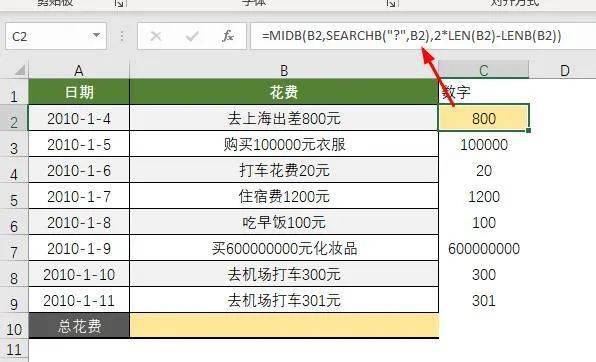This screenshot has width=596, height=362.
Task: Select cell containing 600000000 in column C
Action: click(484, 248)
